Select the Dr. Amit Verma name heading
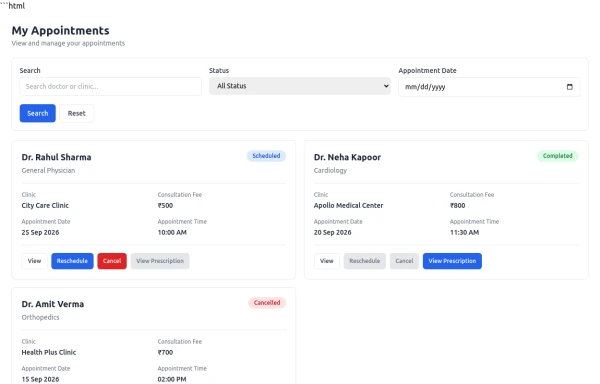This screenshot has height=384, width=600. click(x=52, y=304)
